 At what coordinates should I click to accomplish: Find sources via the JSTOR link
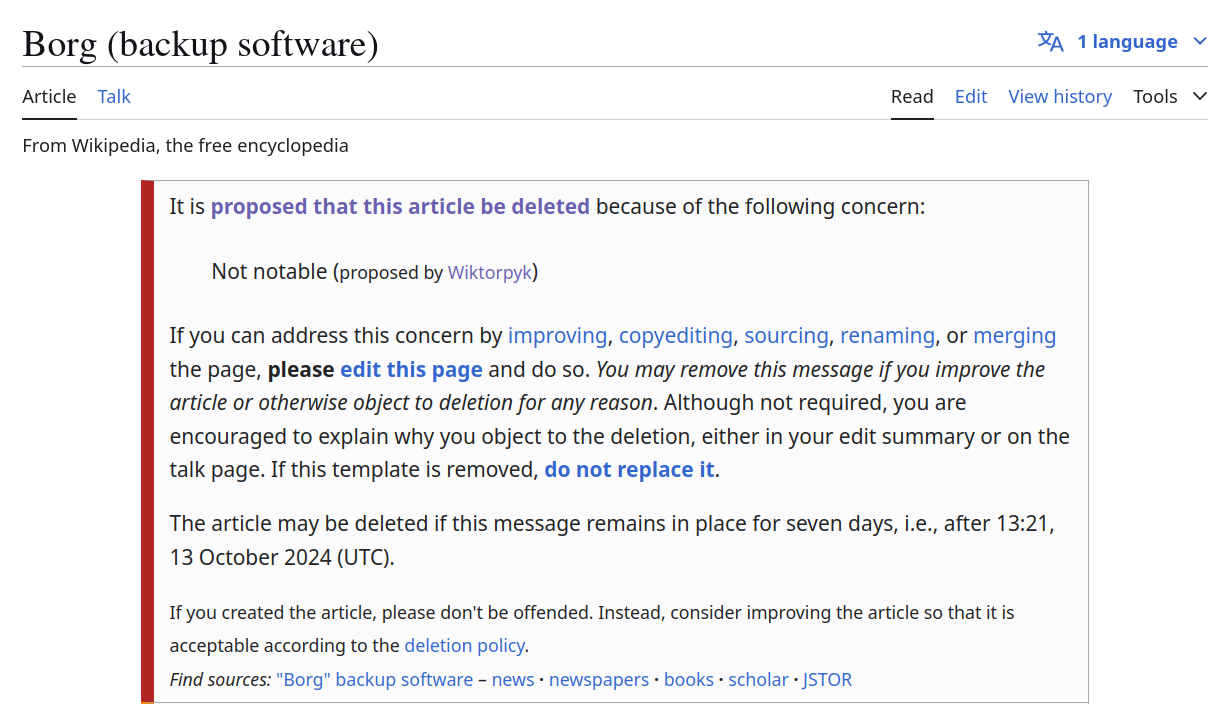coord(827,680)
